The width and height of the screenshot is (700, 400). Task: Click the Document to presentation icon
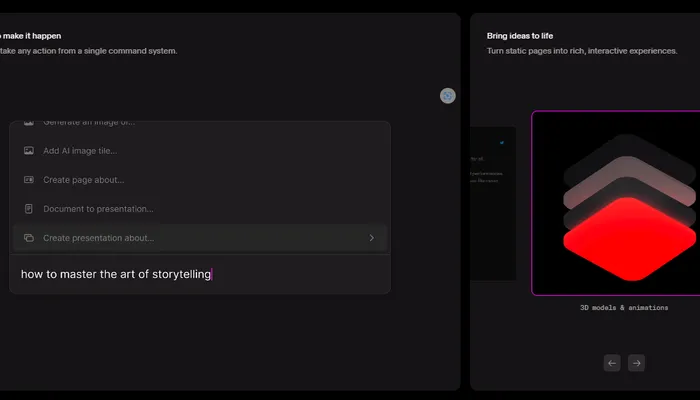tap(29, 209)
